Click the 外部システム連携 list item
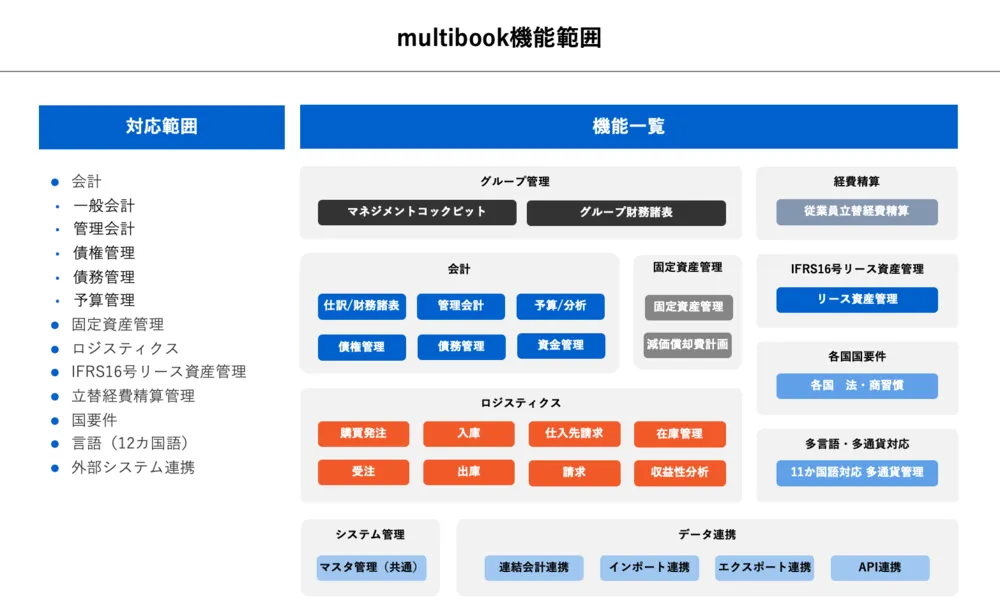 133,467
